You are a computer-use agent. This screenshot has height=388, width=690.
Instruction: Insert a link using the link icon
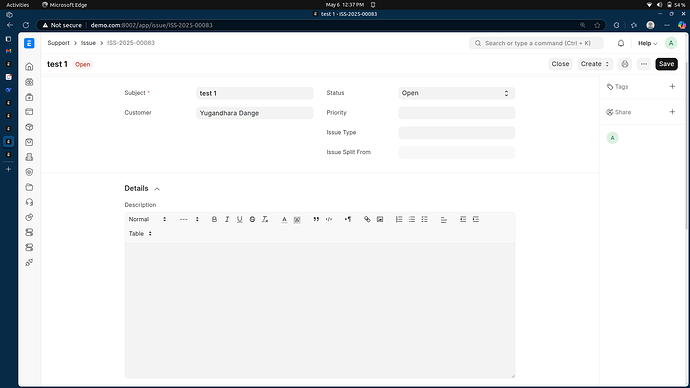[367, 219]
